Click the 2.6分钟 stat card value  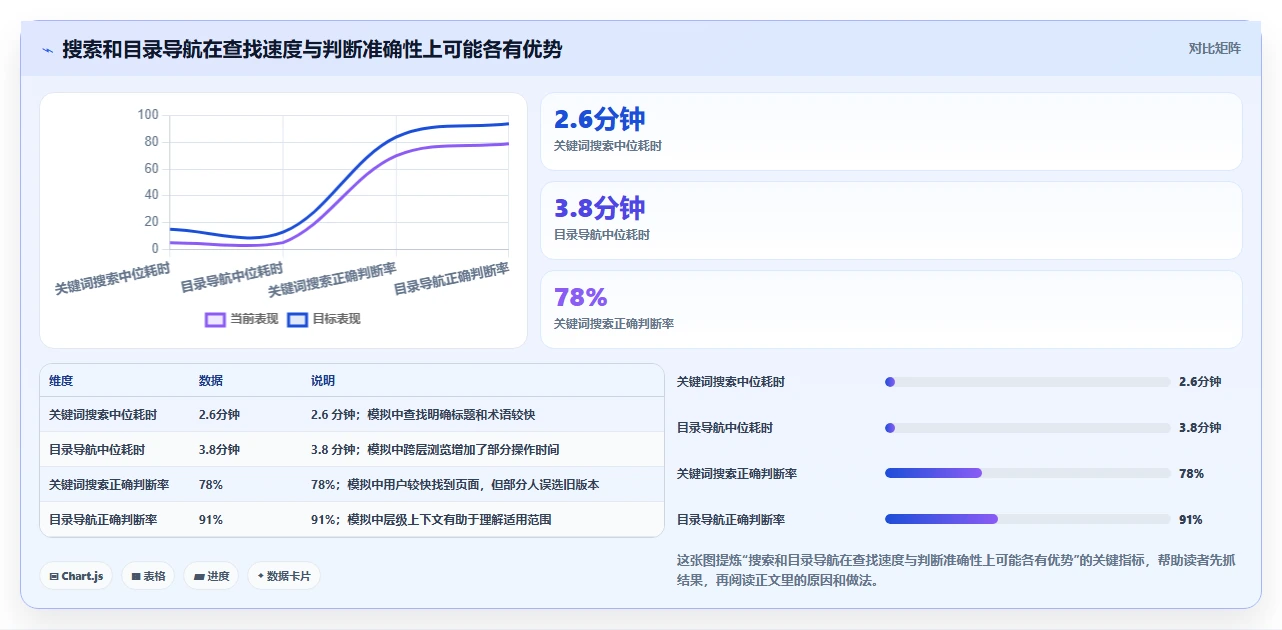(599, 119)
